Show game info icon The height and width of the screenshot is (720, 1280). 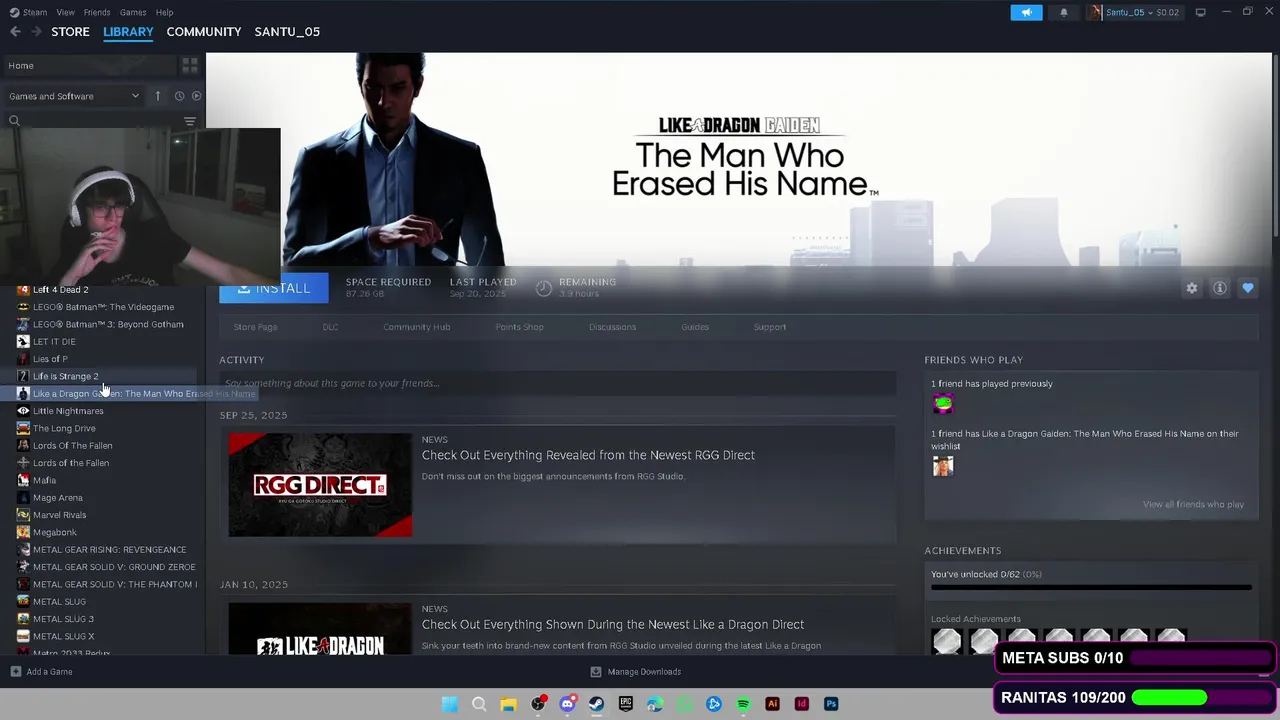coord(1220,288)
